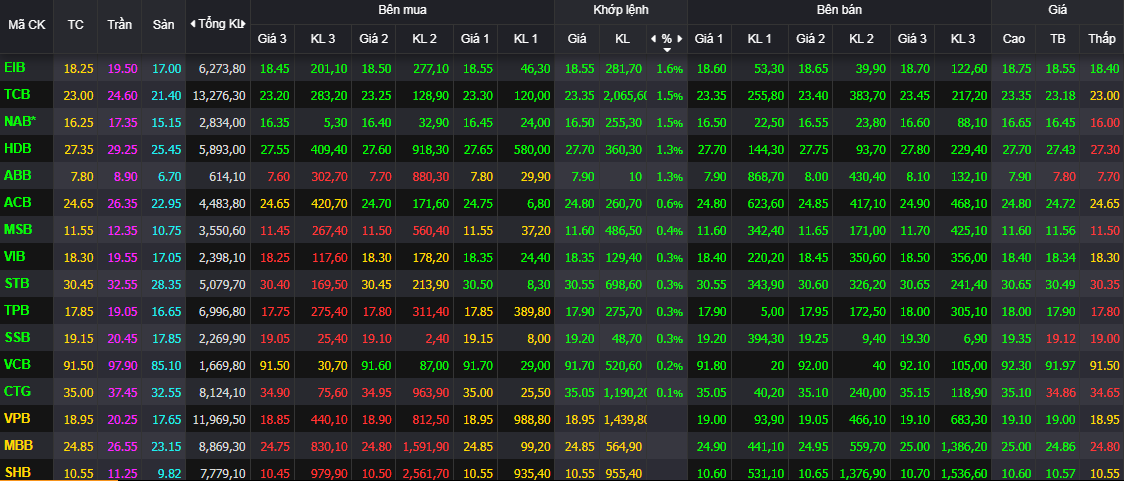Click the TC column header
Viewport: 1124px width, 481px height.
(75, 24)
